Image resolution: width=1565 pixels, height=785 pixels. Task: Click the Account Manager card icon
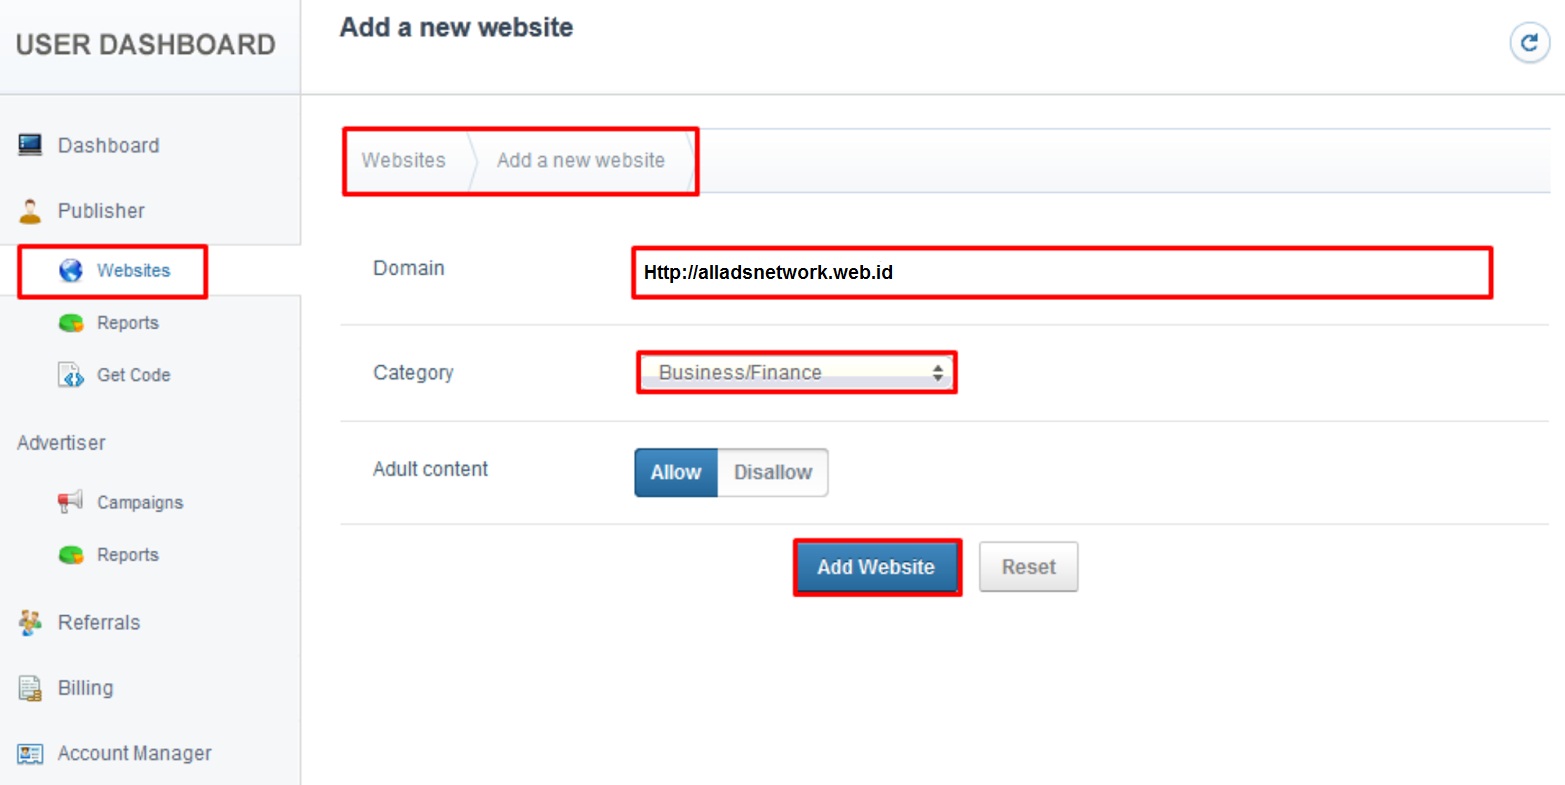[x=30, y=753]
